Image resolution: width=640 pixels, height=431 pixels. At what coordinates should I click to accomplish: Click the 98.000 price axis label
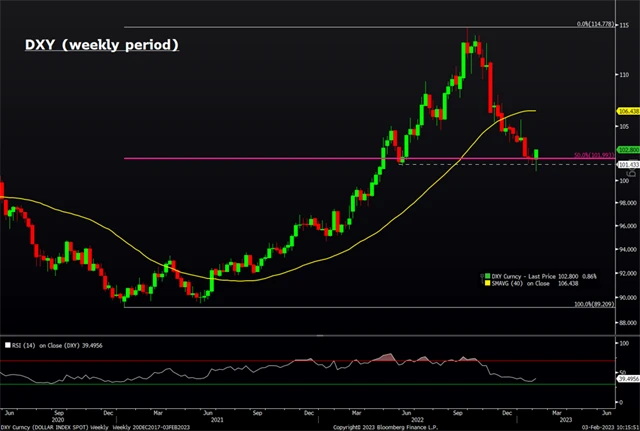pos(628,203)
